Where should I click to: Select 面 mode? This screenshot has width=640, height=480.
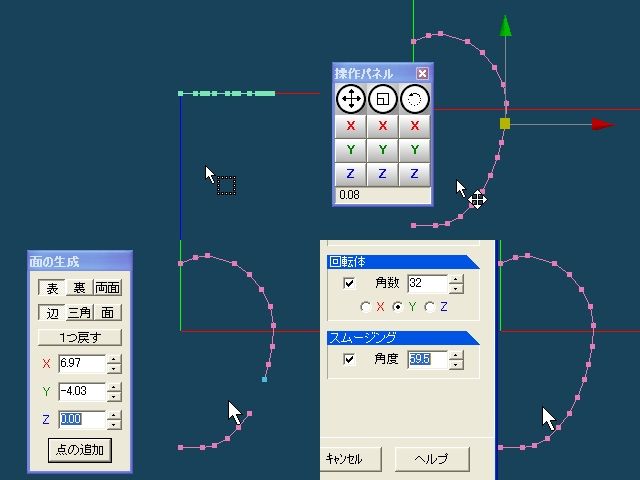(x=107, y=313)
